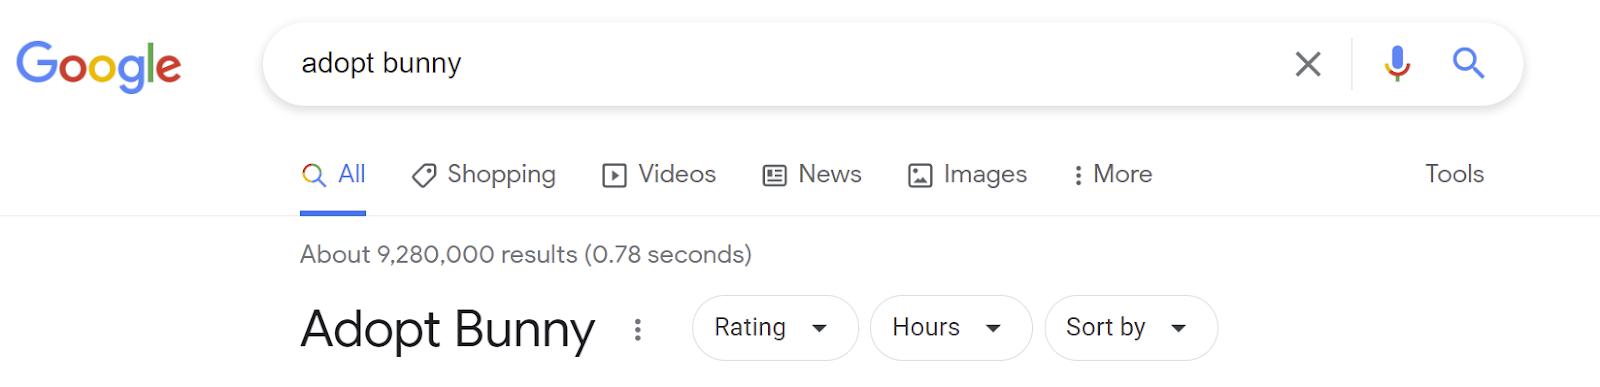Click the blue magnifier search icon
The height and width of the screenshot is (387, 1600).
pos(1468,63)
